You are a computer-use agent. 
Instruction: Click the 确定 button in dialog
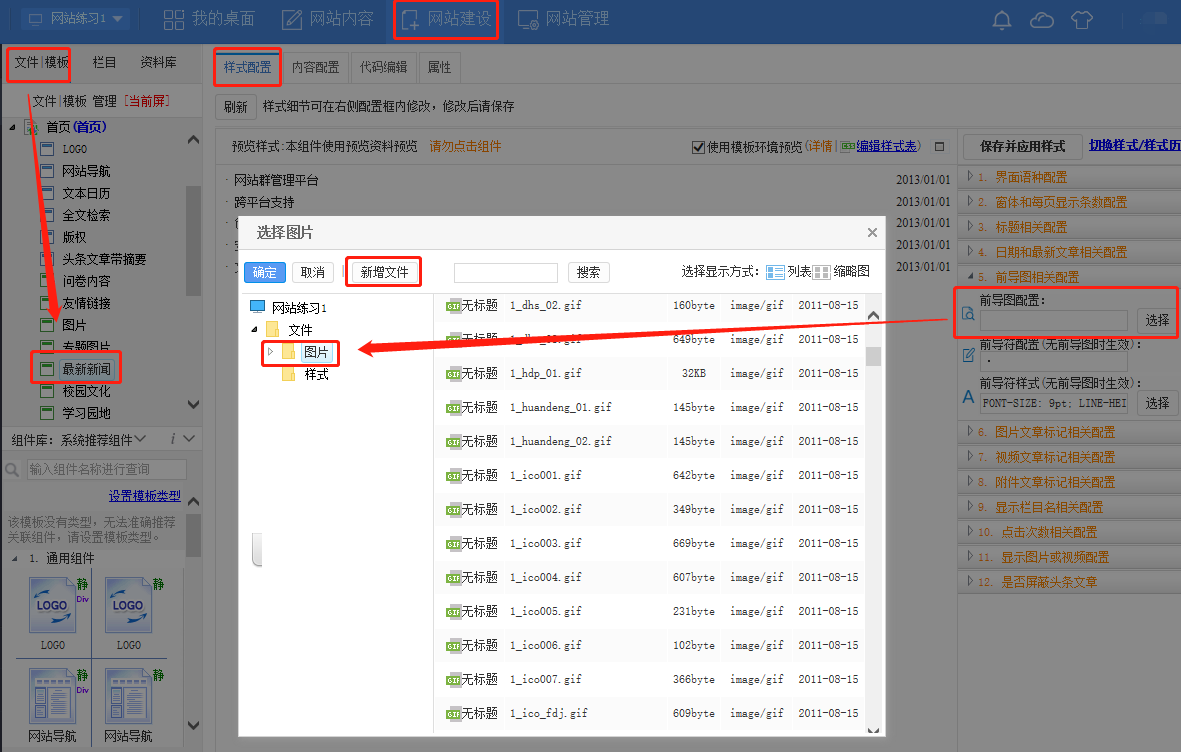[264, 272]
